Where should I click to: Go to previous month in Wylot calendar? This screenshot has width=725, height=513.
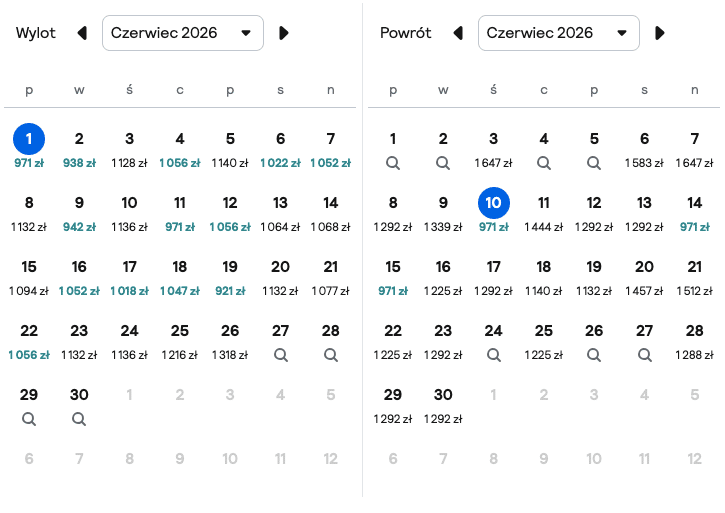click(x=82, y=33)
